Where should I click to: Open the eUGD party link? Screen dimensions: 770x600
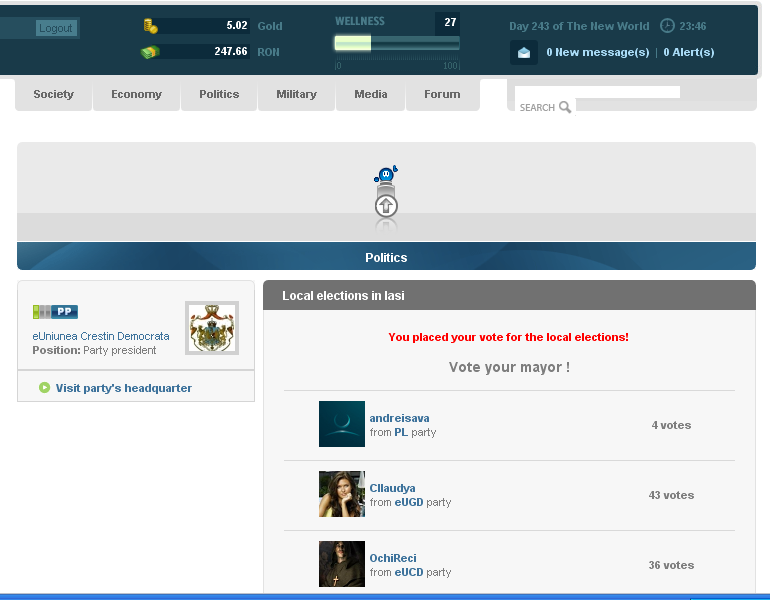coord(409,502)
